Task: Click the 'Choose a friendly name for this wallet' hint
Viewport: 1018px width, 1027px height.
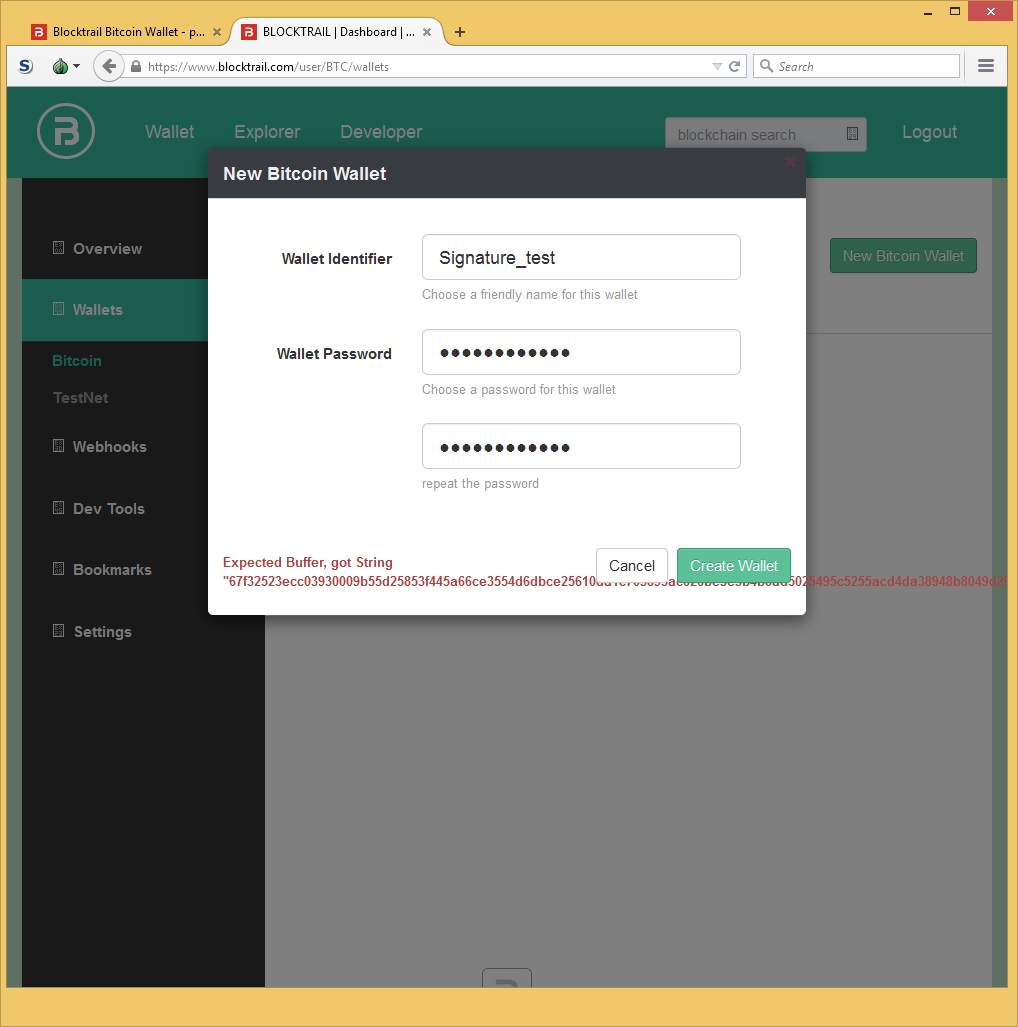Action: [530, 295]
